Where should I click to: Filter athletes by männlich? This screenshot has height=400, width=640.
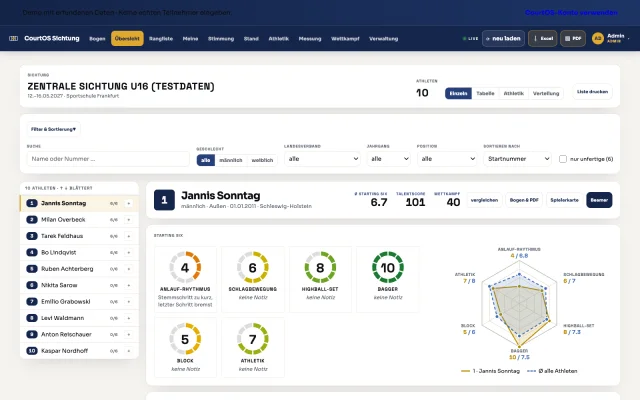(231, 160)
